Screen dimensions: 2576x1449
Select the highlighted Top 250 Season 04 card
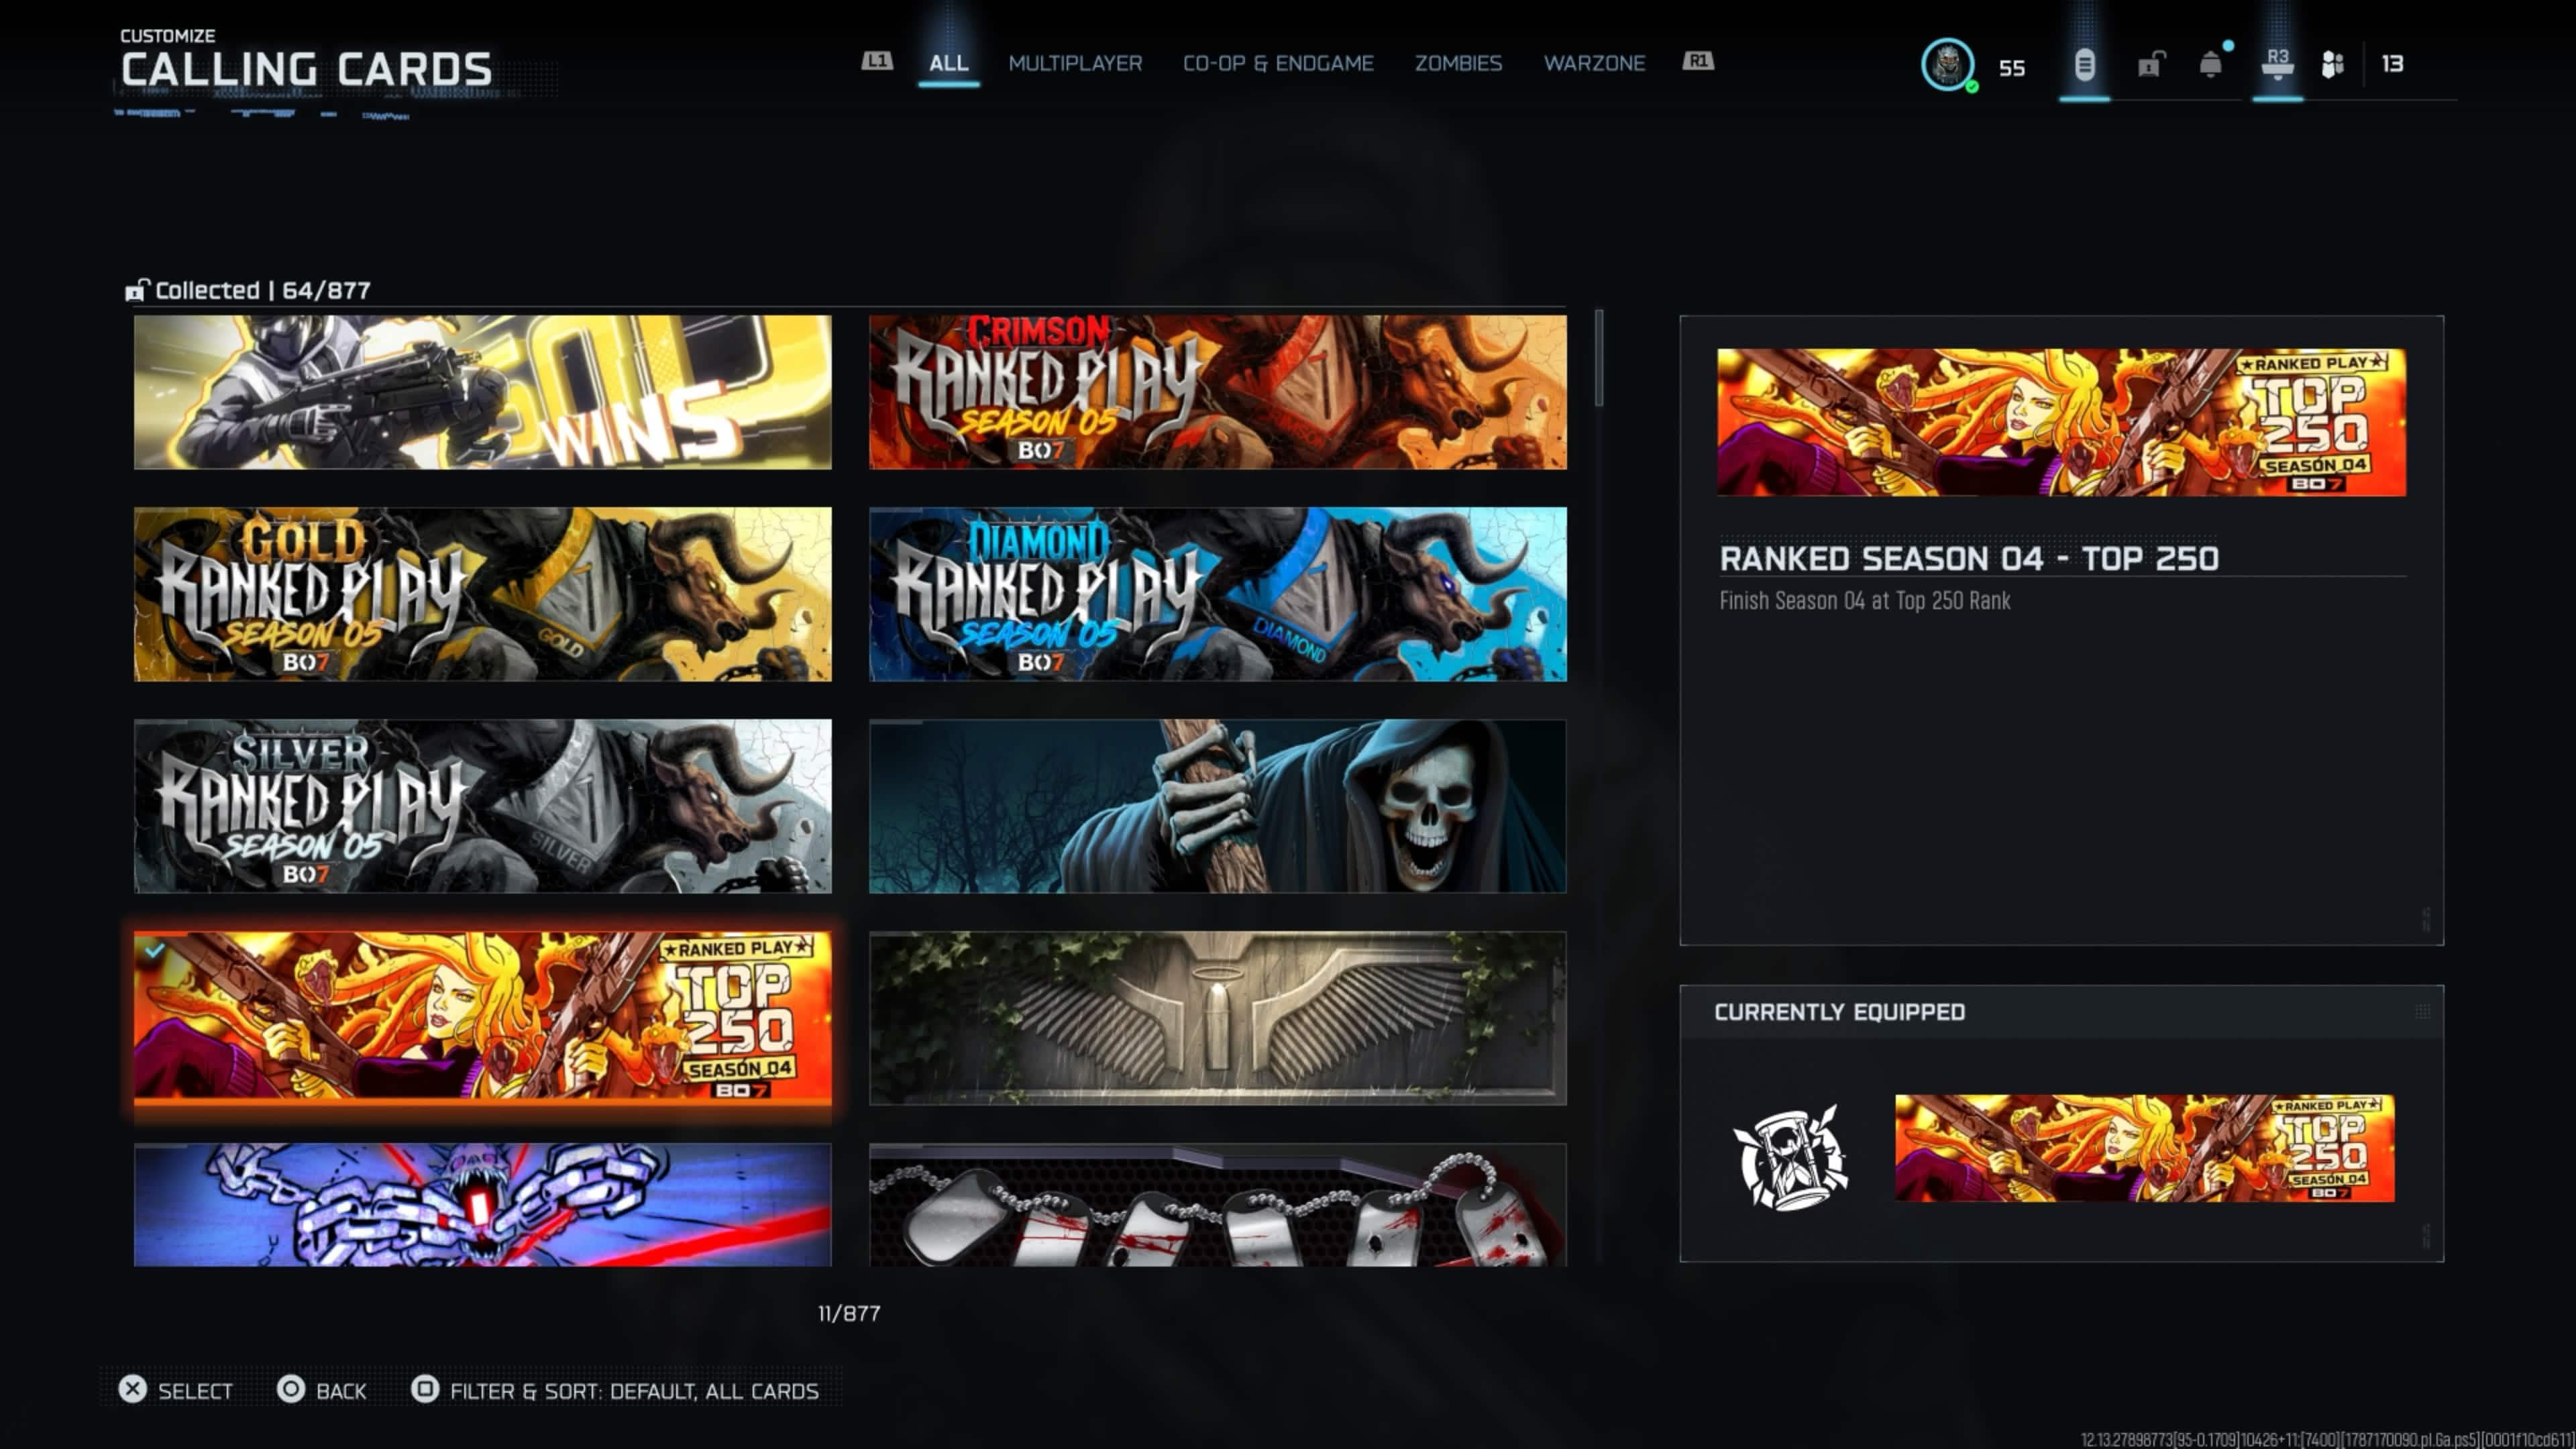[483, 1018]
